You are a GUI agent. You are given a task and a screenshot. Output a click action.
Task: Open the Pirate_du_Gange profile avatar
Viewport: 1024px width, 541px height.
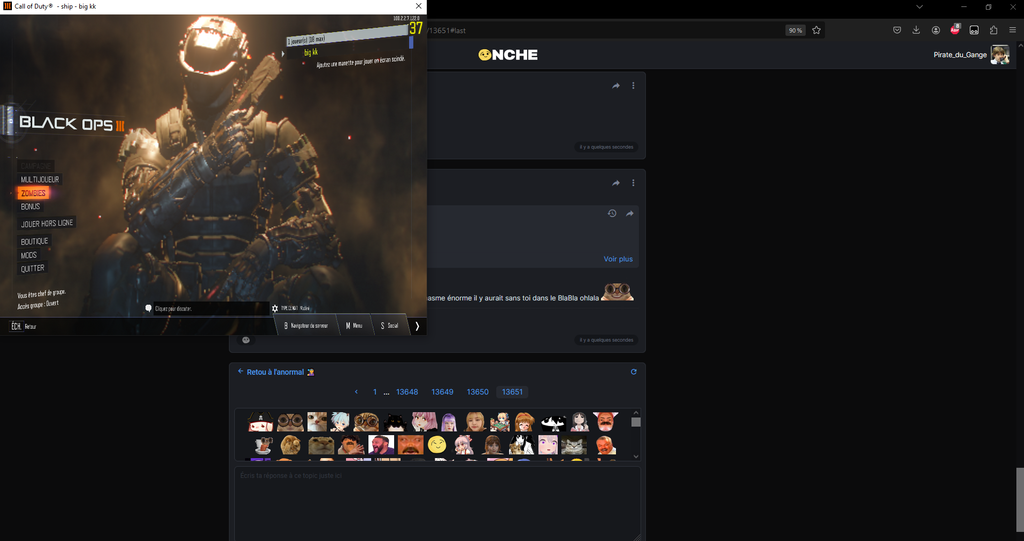click(x=999, y=55)
